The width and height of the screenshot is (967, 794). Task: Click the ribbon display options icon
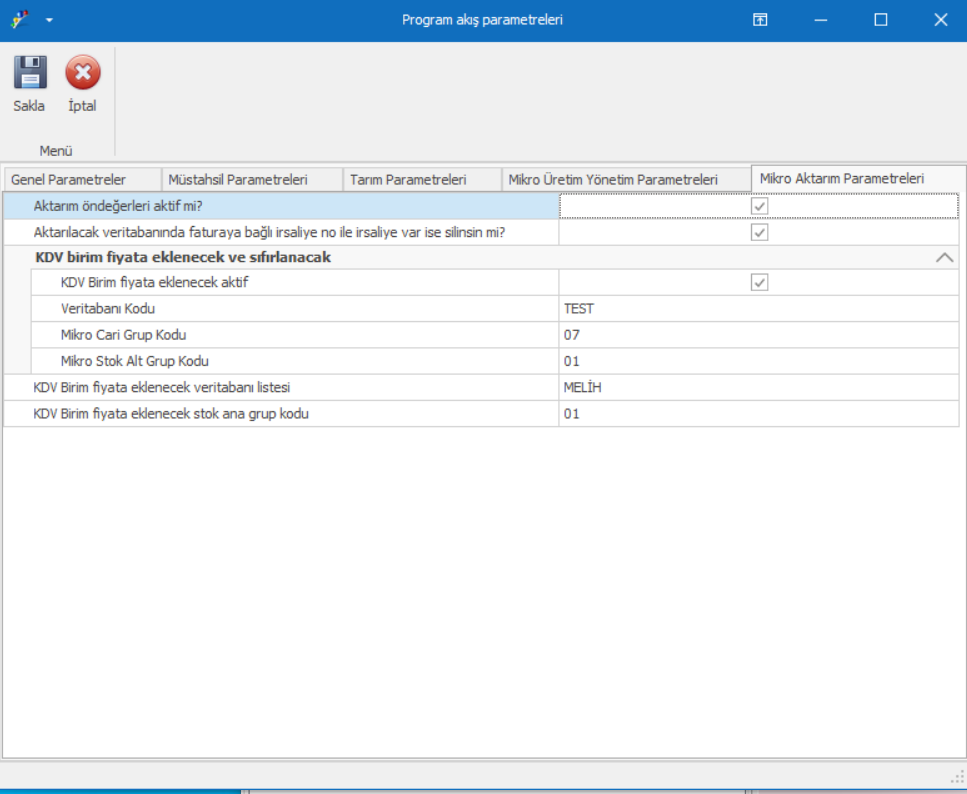point(760,20)
